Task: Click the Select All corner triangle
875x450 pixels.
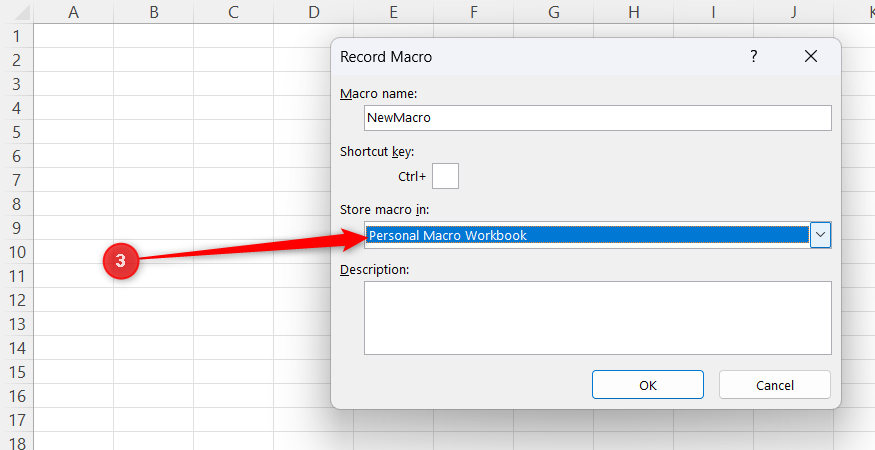Action: 20,12
